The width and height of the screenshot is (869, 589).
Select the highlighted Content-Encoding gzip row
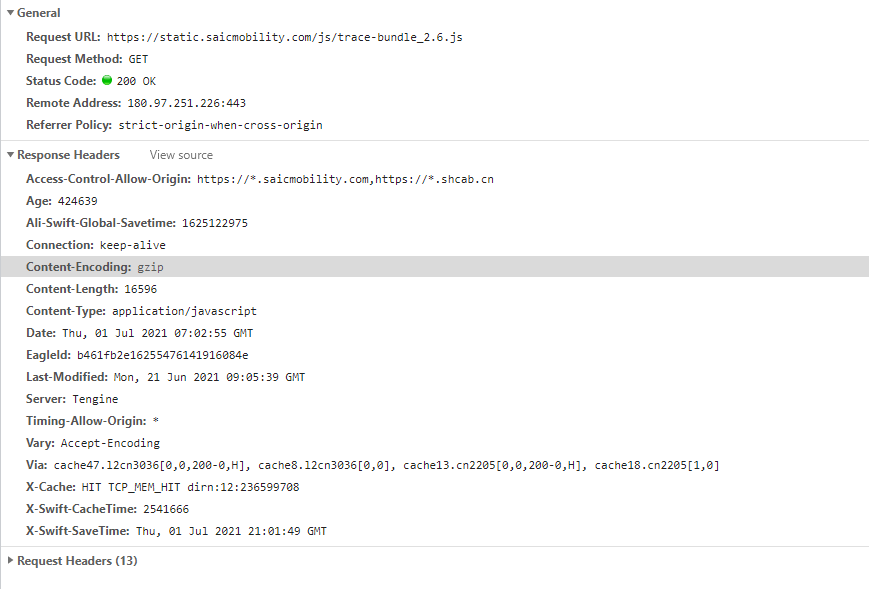point(434,267)
